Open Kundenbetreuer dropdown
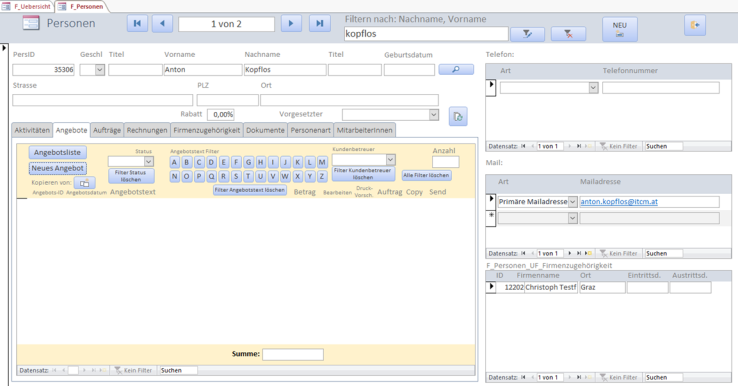The height and width of the screenshot is (386, 738). click(x=390, y=160)
